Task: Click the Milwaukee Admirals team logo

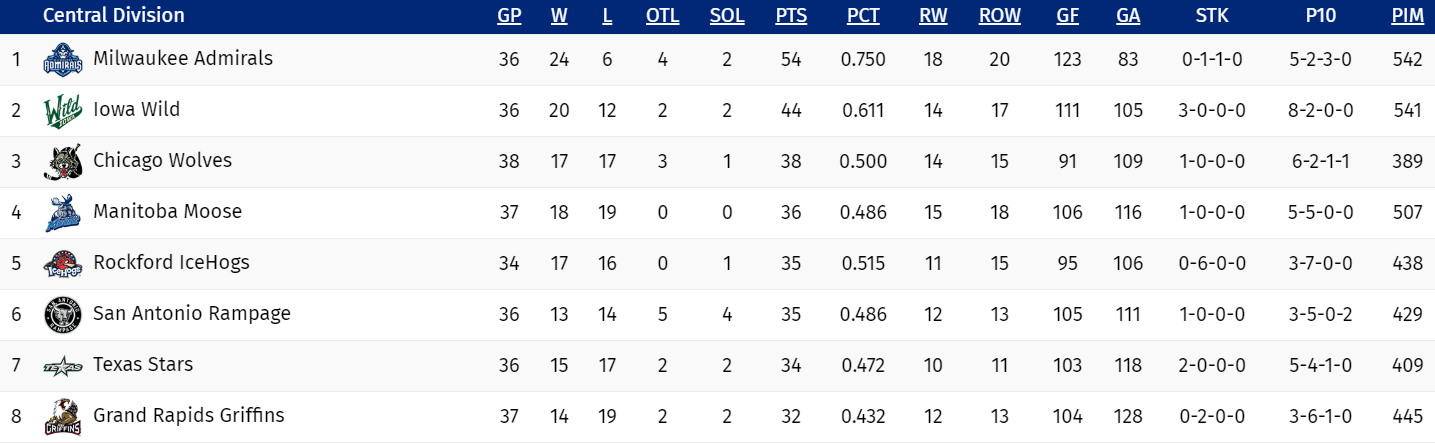Action: [x=60, y=60]
